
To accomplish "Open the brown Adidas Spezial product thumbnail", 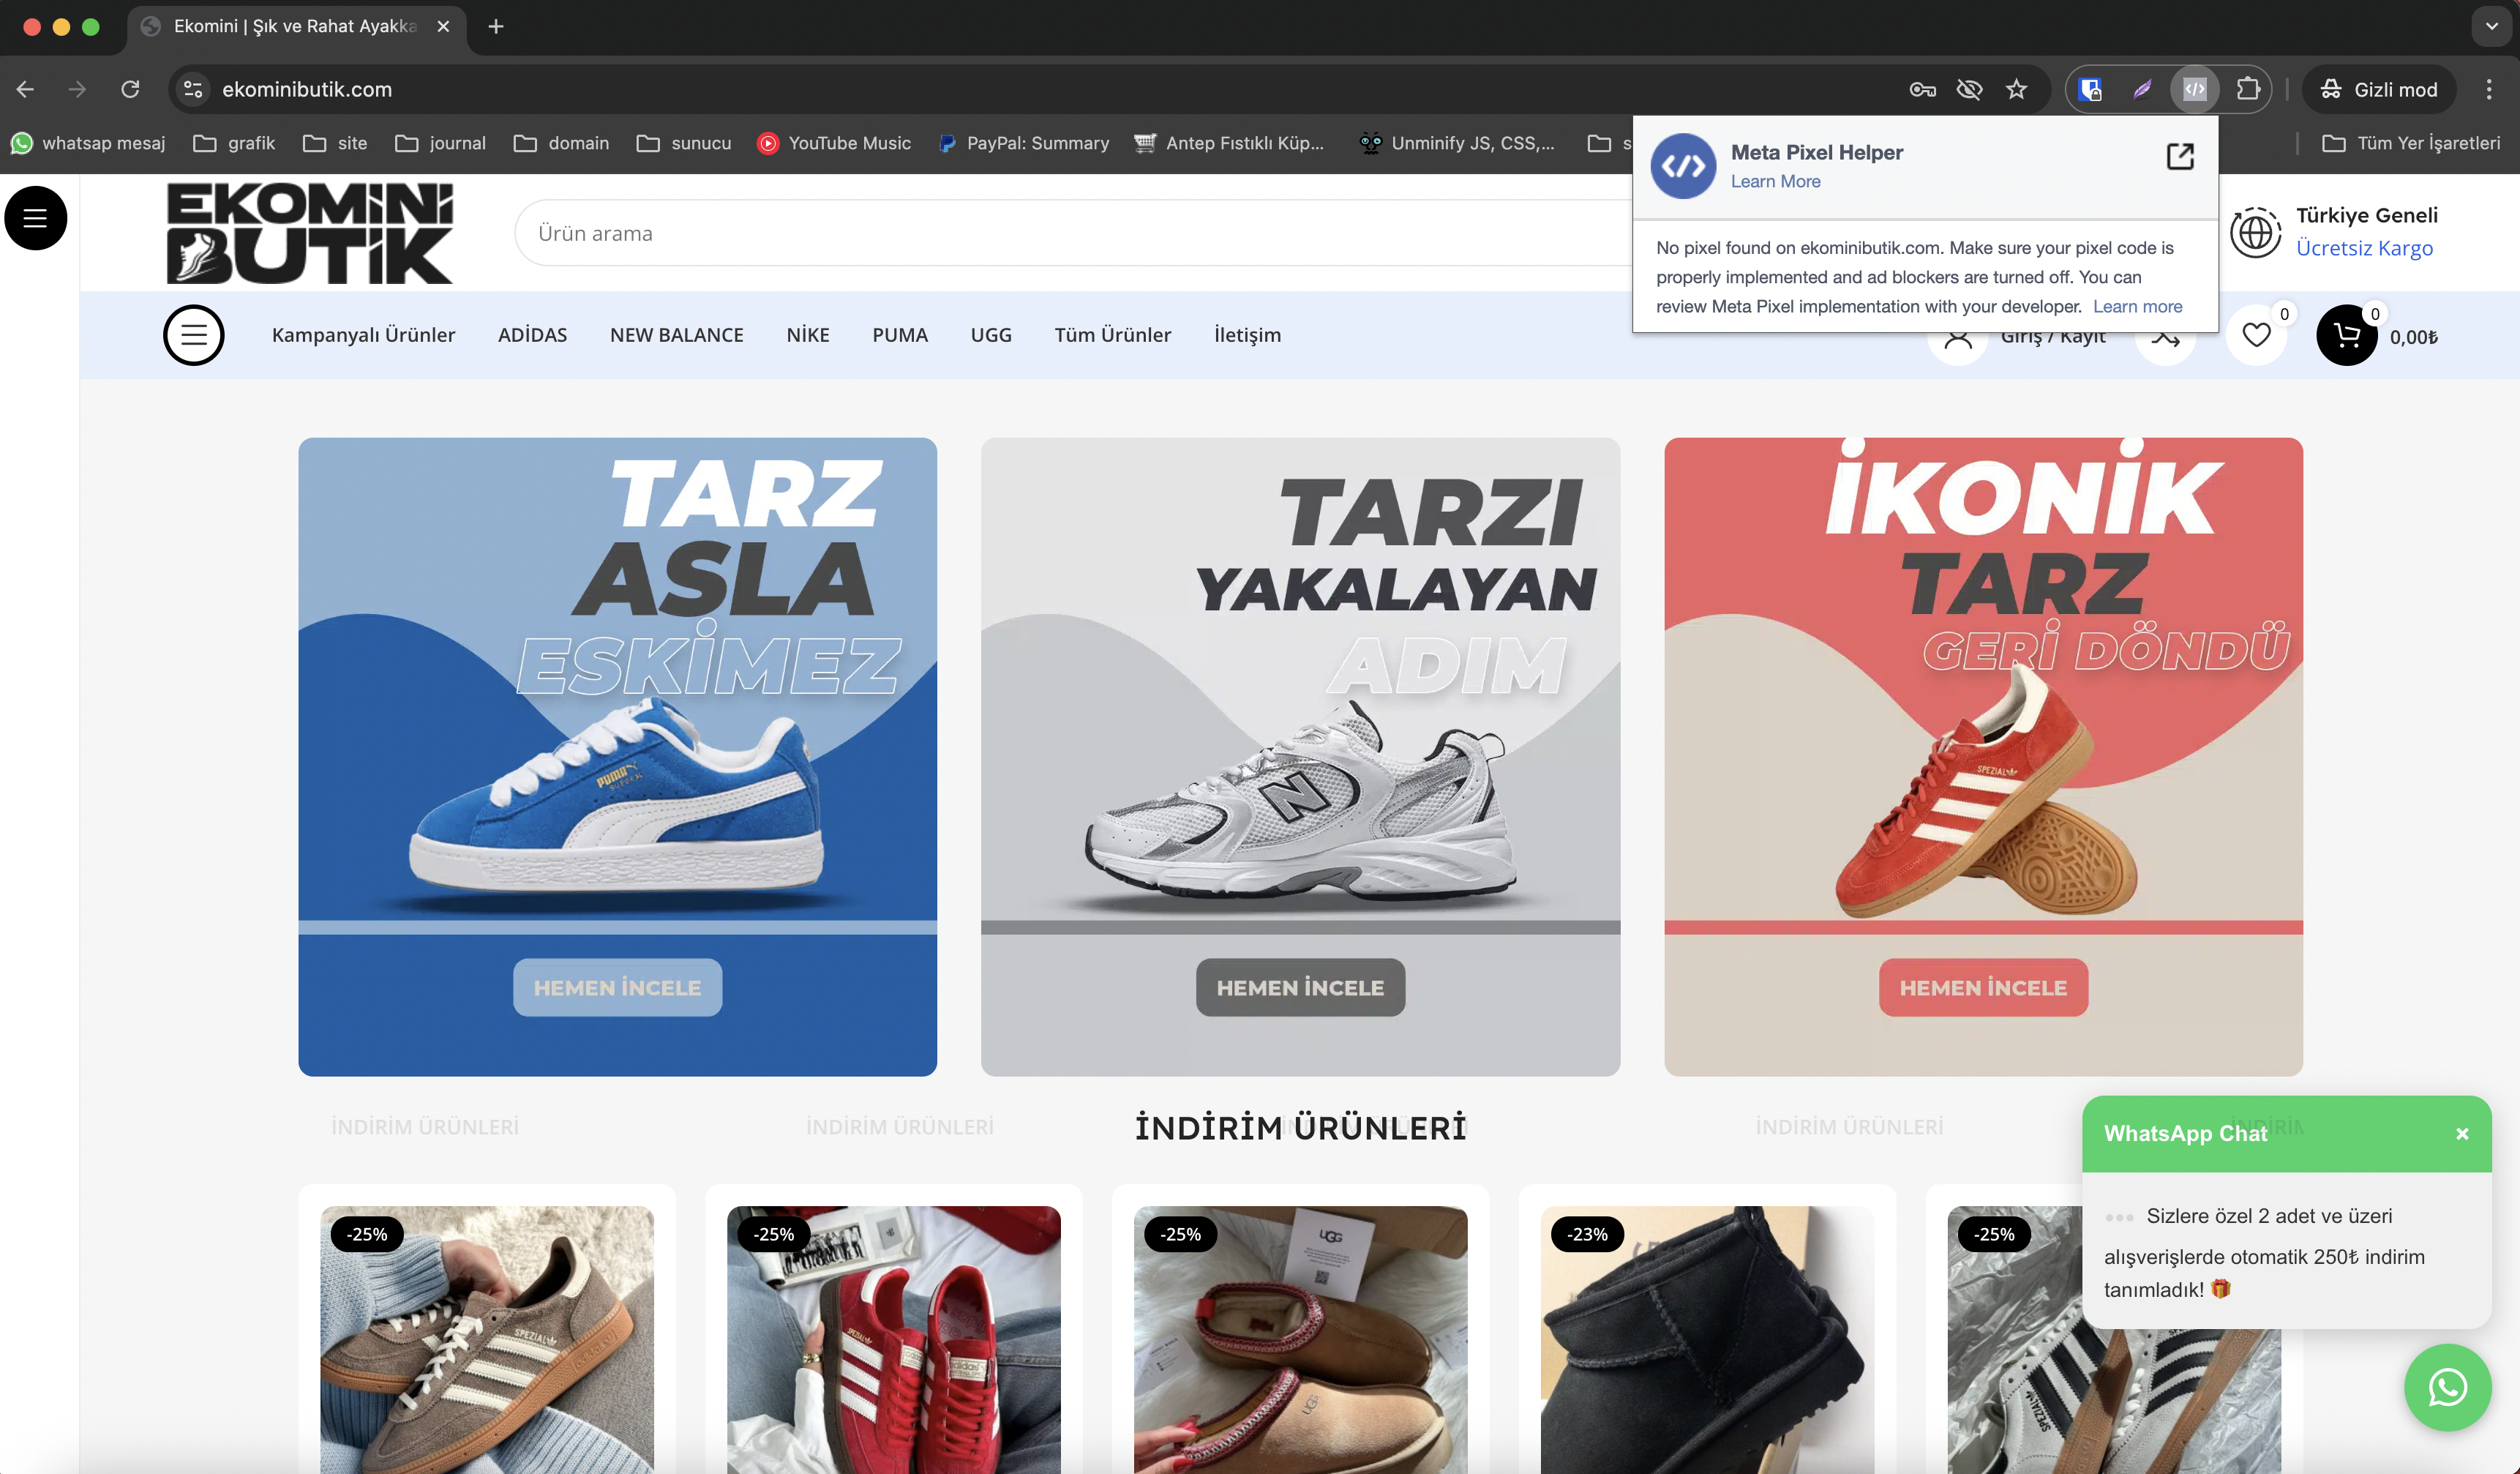I will point(487,1339).
